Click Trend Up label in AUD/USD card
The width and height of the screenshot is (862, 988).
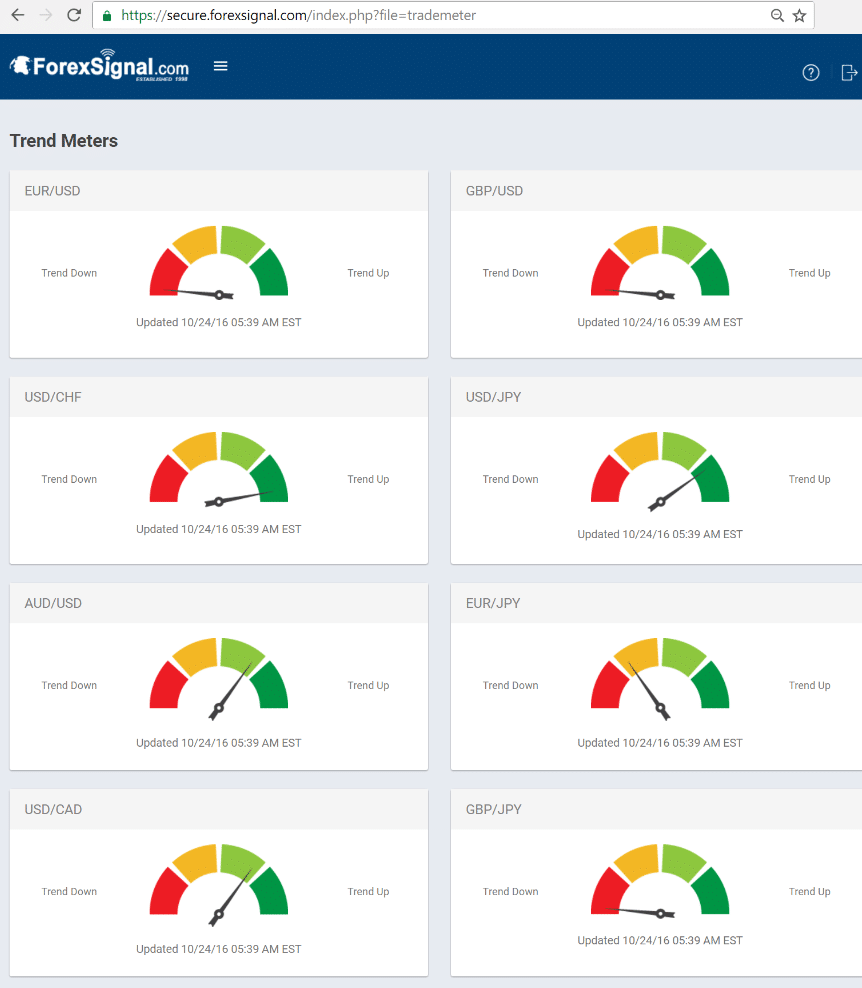tap(368, 685)
